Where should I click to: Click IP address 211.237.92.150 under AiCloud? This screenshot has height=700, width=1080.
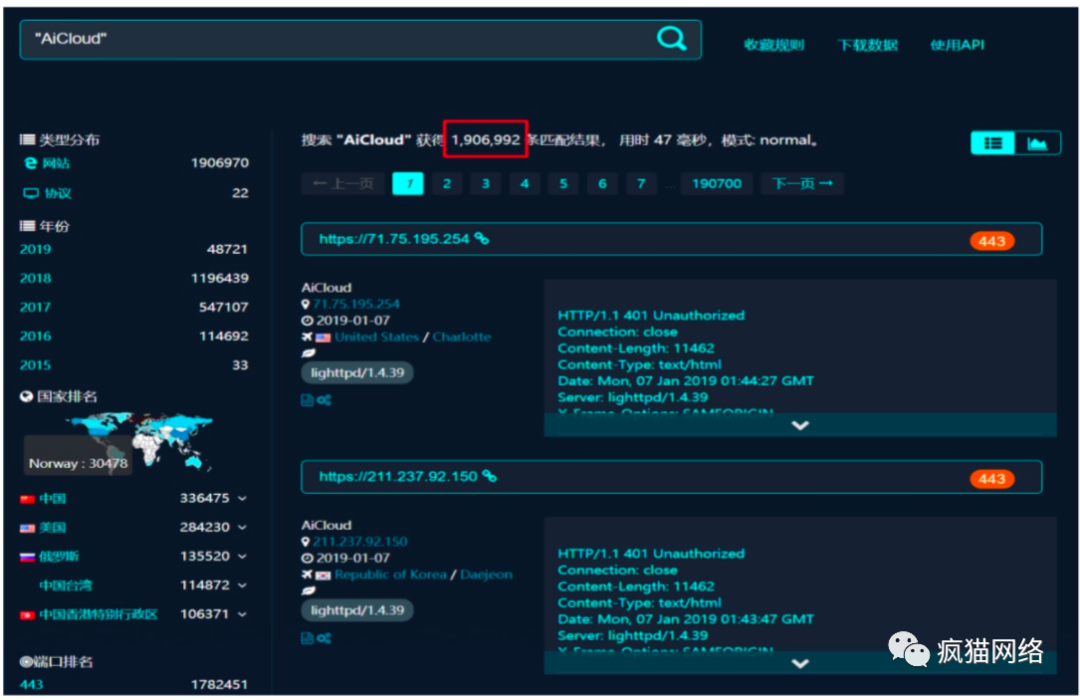click(x=360, y=542)
